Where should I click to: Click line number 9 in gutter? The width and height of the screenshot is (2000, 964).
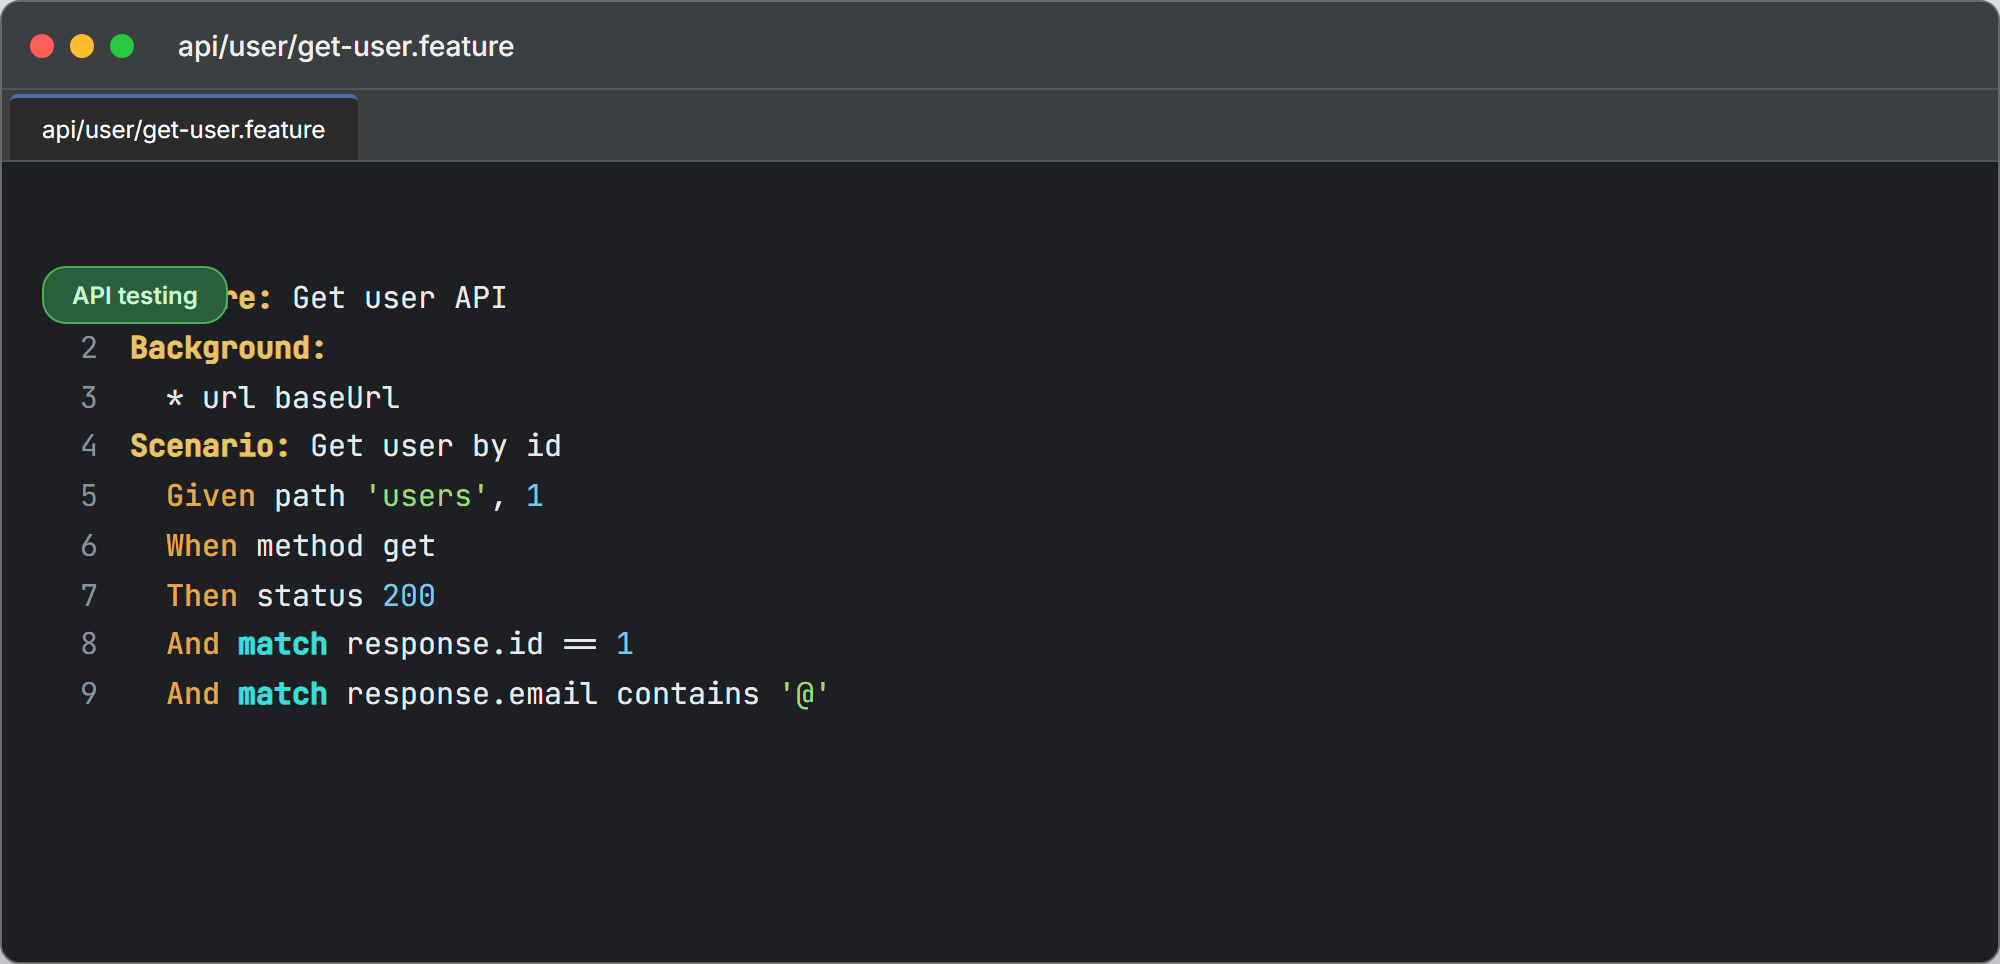click(89, 694)
